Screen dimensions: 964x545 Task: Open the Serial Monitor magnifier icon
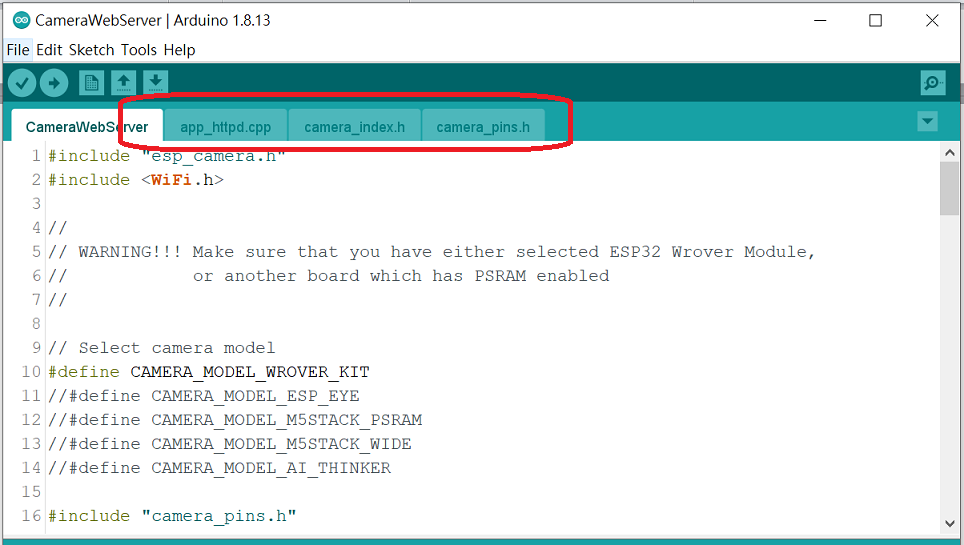[x=933, y=82]
